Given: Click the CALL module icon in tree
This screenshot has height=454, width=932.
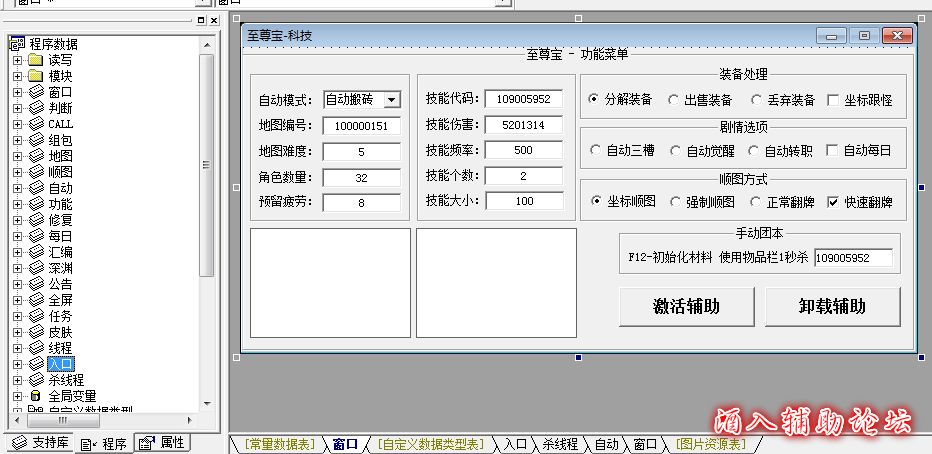Looking at the screenshot, I should tap(35, 124).
